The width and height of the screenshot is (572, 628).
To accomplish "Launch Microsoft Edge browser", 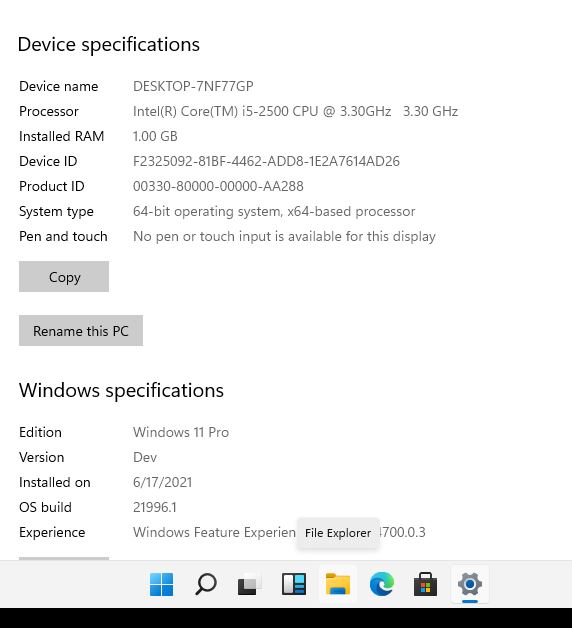I will (382, 584).
